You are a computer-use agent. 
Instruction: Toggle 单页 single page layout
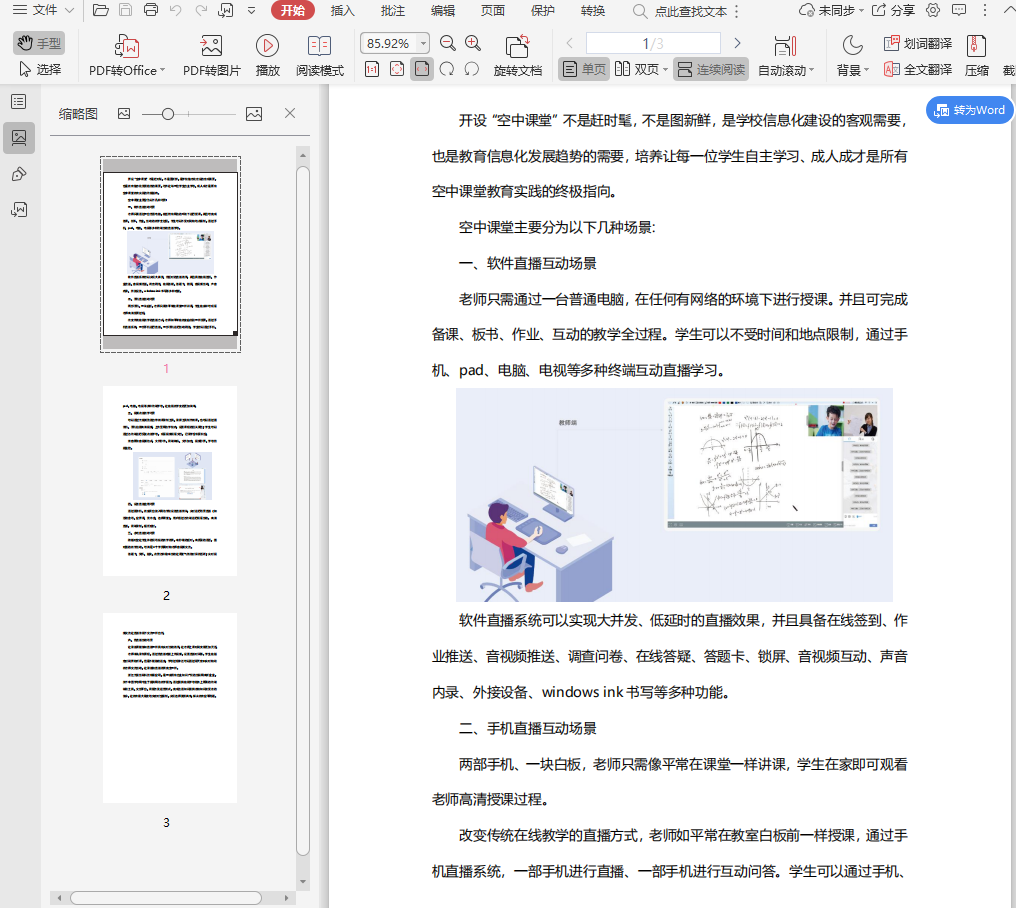click(x=584, y=69)
